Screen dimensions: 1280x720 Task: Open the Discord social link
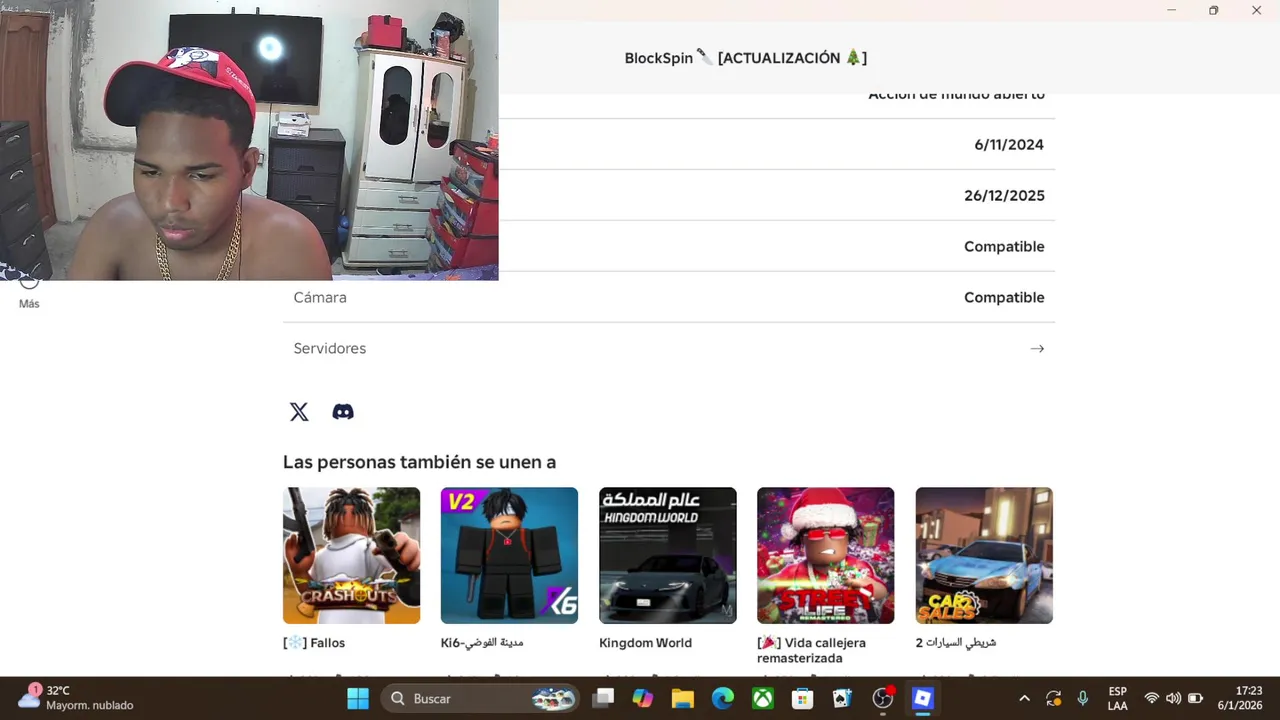click(343, 412)
